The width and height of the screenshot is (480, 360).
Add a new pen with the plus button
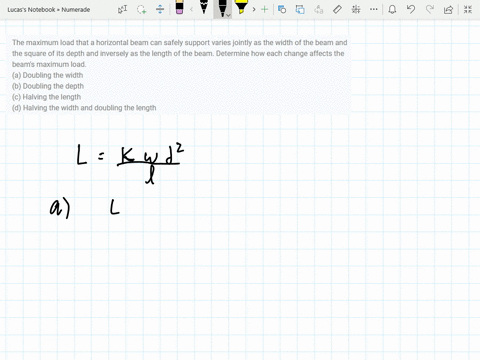264,9
